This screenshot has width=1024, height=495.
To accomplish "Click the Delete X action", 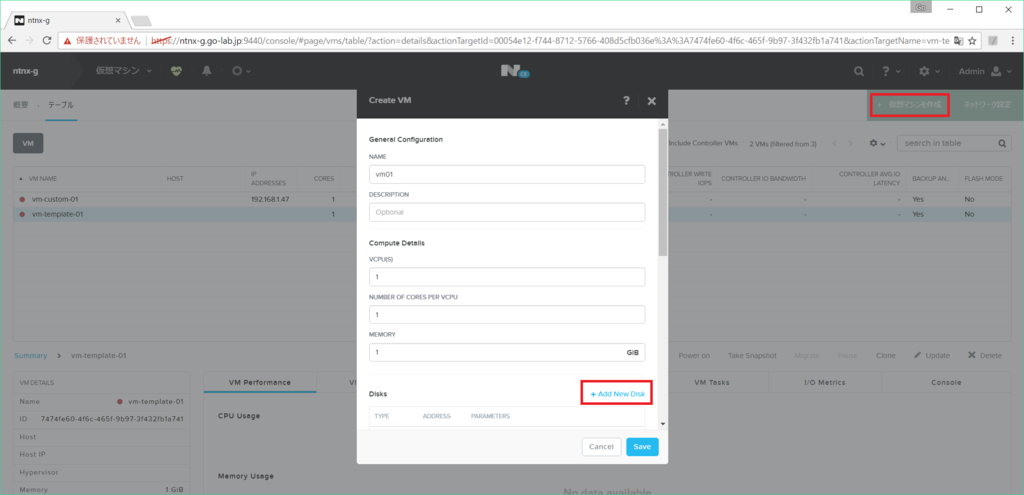I will [x=985, y=355].
